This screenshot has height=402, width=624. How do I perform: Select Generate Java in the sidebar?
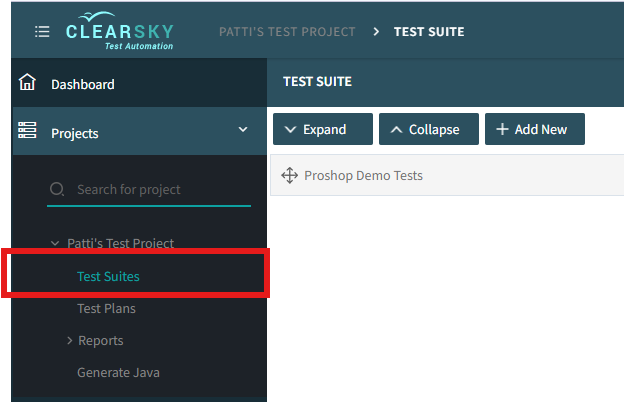[118, 373]
